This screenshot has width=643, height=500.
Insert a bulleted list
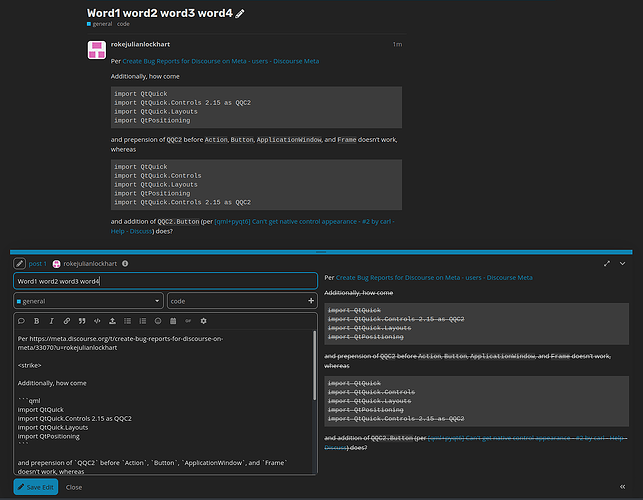(128, 321)
